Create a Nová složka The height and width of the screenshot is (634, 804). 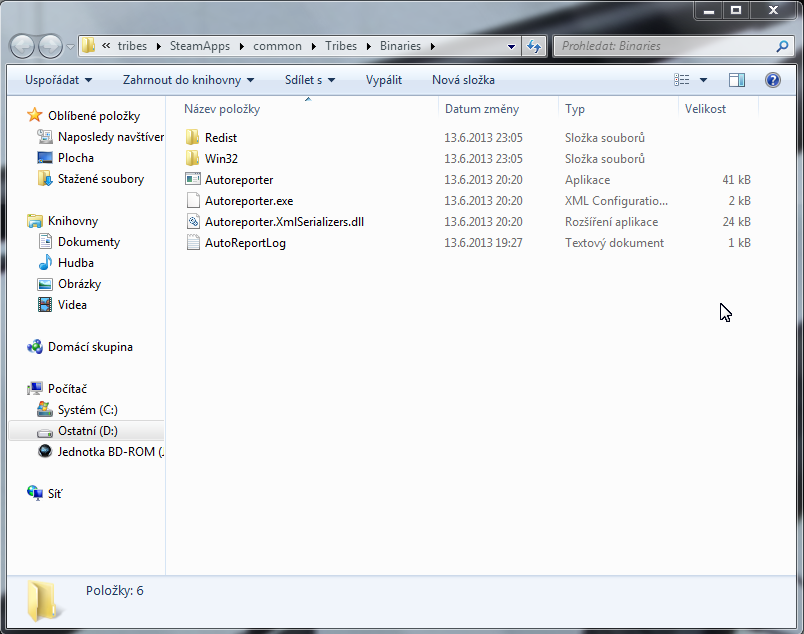pyautogui.click(x=463, y=80)
